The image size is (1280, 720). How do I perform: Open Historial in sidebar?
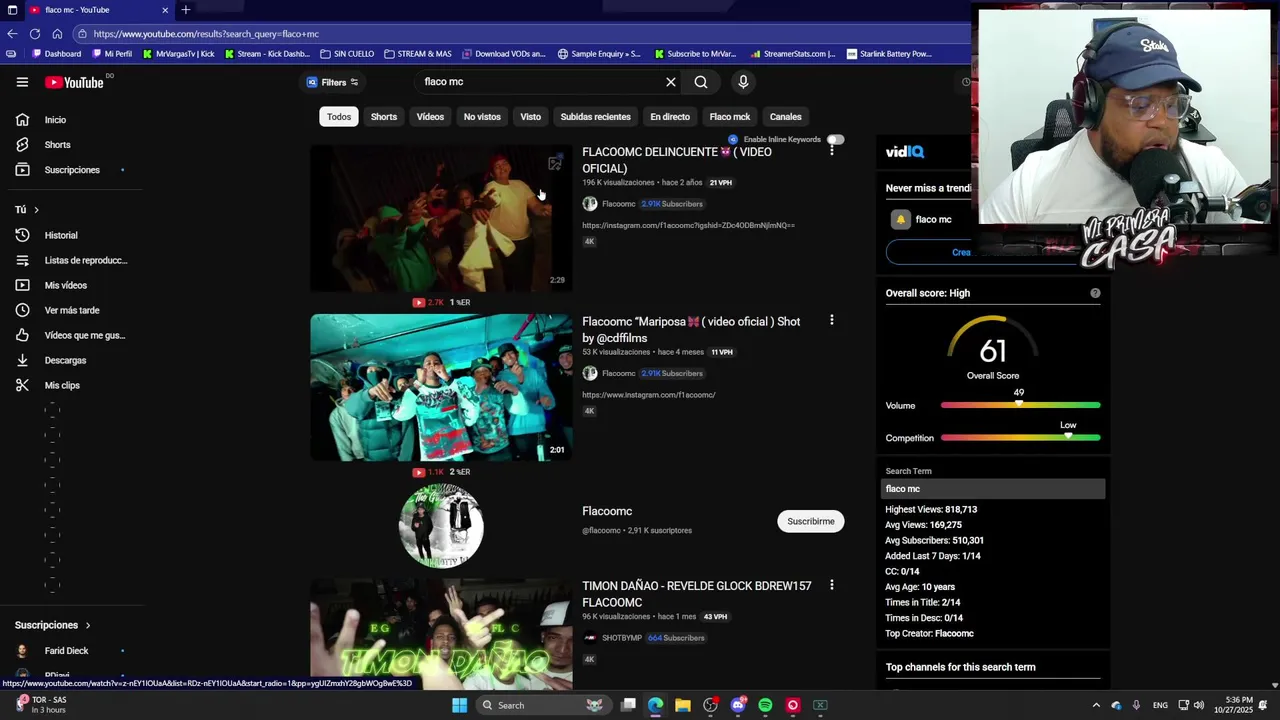[x=61, y=235]
